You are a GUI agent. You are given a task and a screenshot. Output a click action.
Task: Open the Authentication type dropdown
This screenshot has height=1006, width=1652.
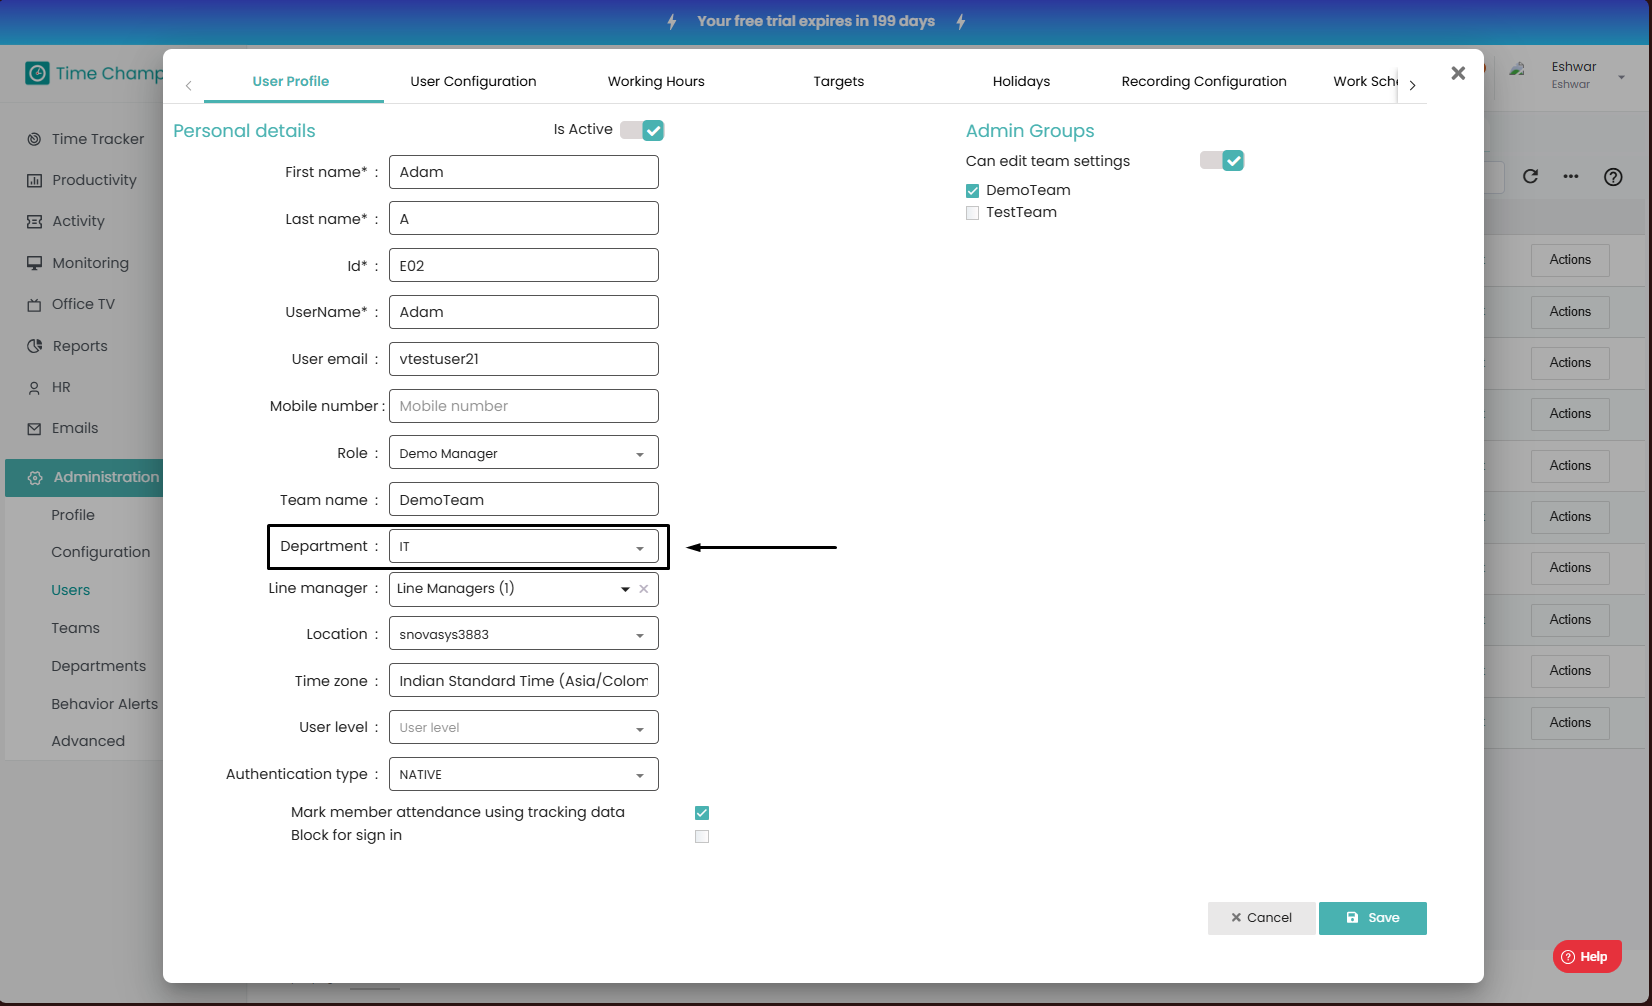point(523,775)
